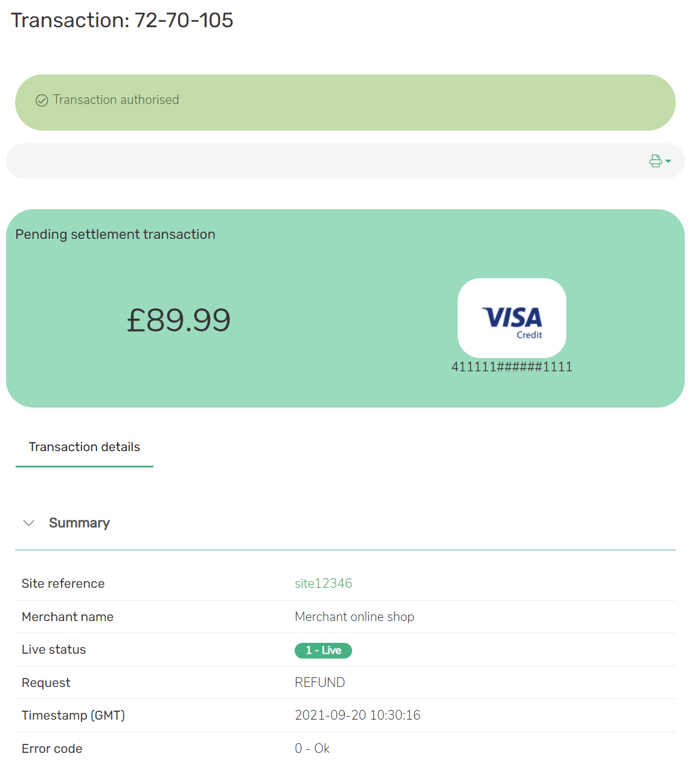Select the timestamp 2021-09-20 10:30:16
The height and width of the screenshot is (768, 689).
tap(357, 716)
